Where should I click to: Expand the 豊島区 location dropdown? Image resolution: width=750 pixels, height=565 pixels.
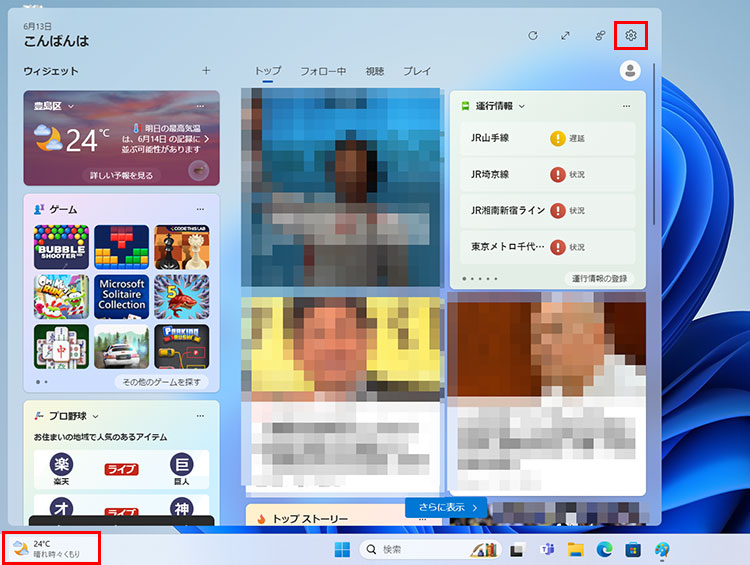click(x=71, y=106)
